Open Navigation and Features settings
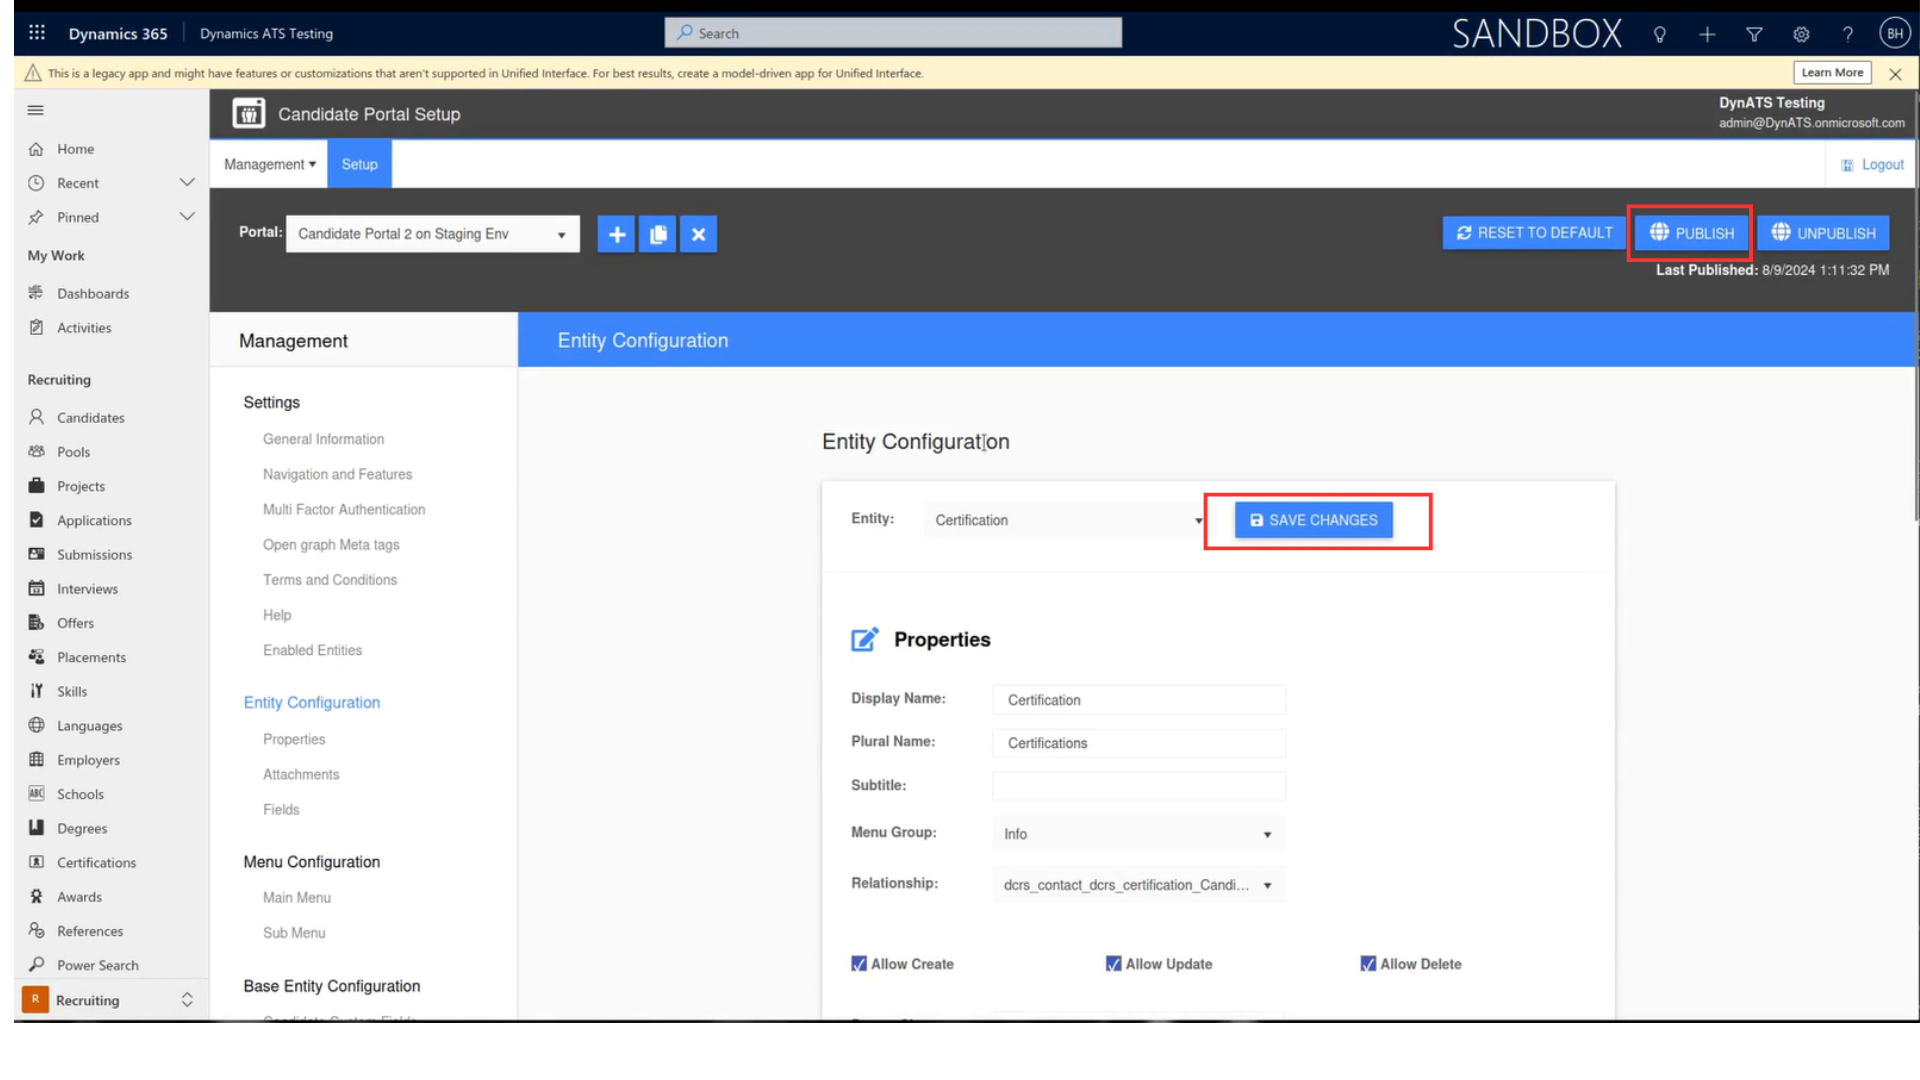Viewport: 1920px width, 1080px height. click(337, 474)
